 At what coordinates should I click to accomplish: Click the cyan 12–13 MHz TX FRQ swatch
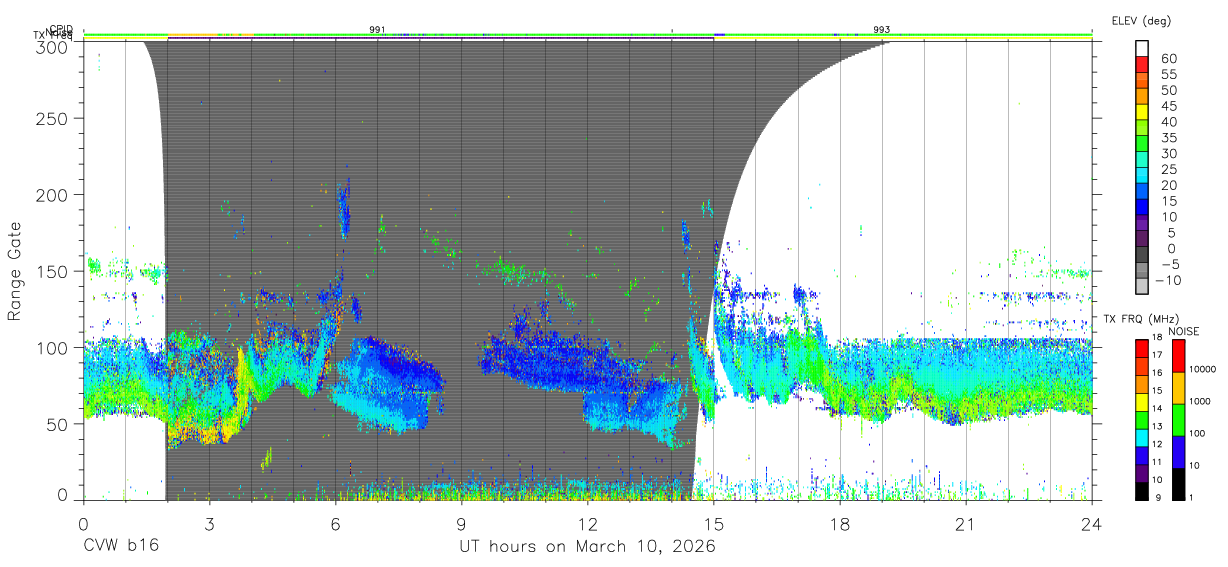[1141, 437]
